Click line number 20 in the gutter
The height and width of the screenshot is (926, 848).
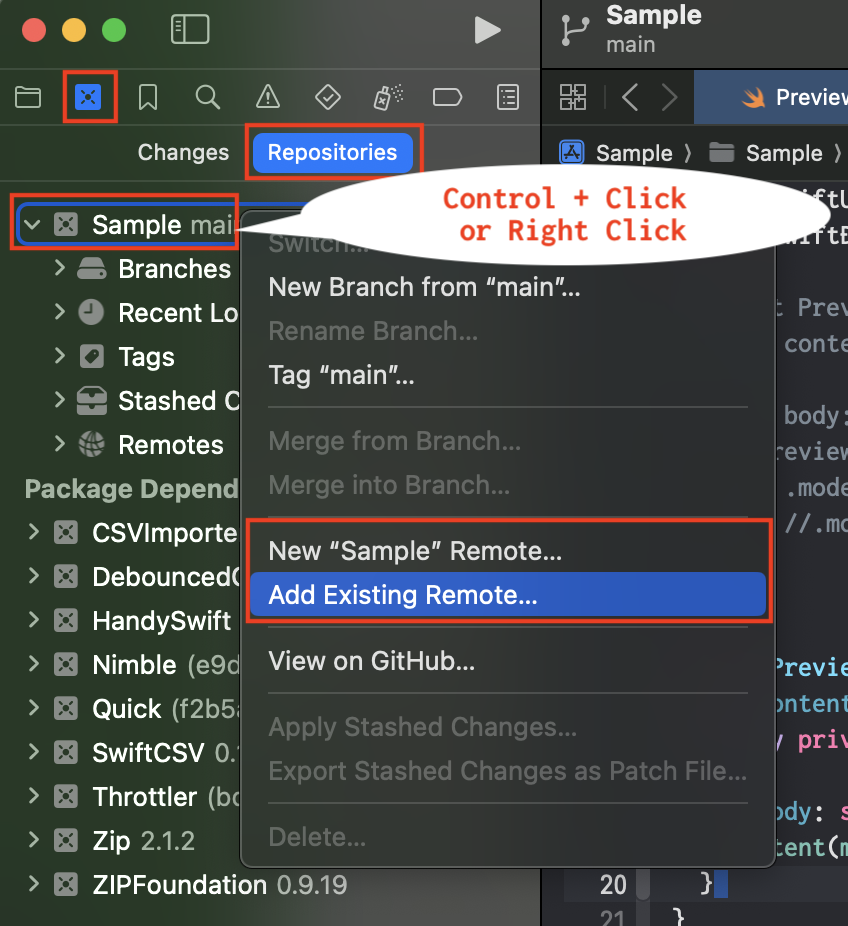pos(613,885)
